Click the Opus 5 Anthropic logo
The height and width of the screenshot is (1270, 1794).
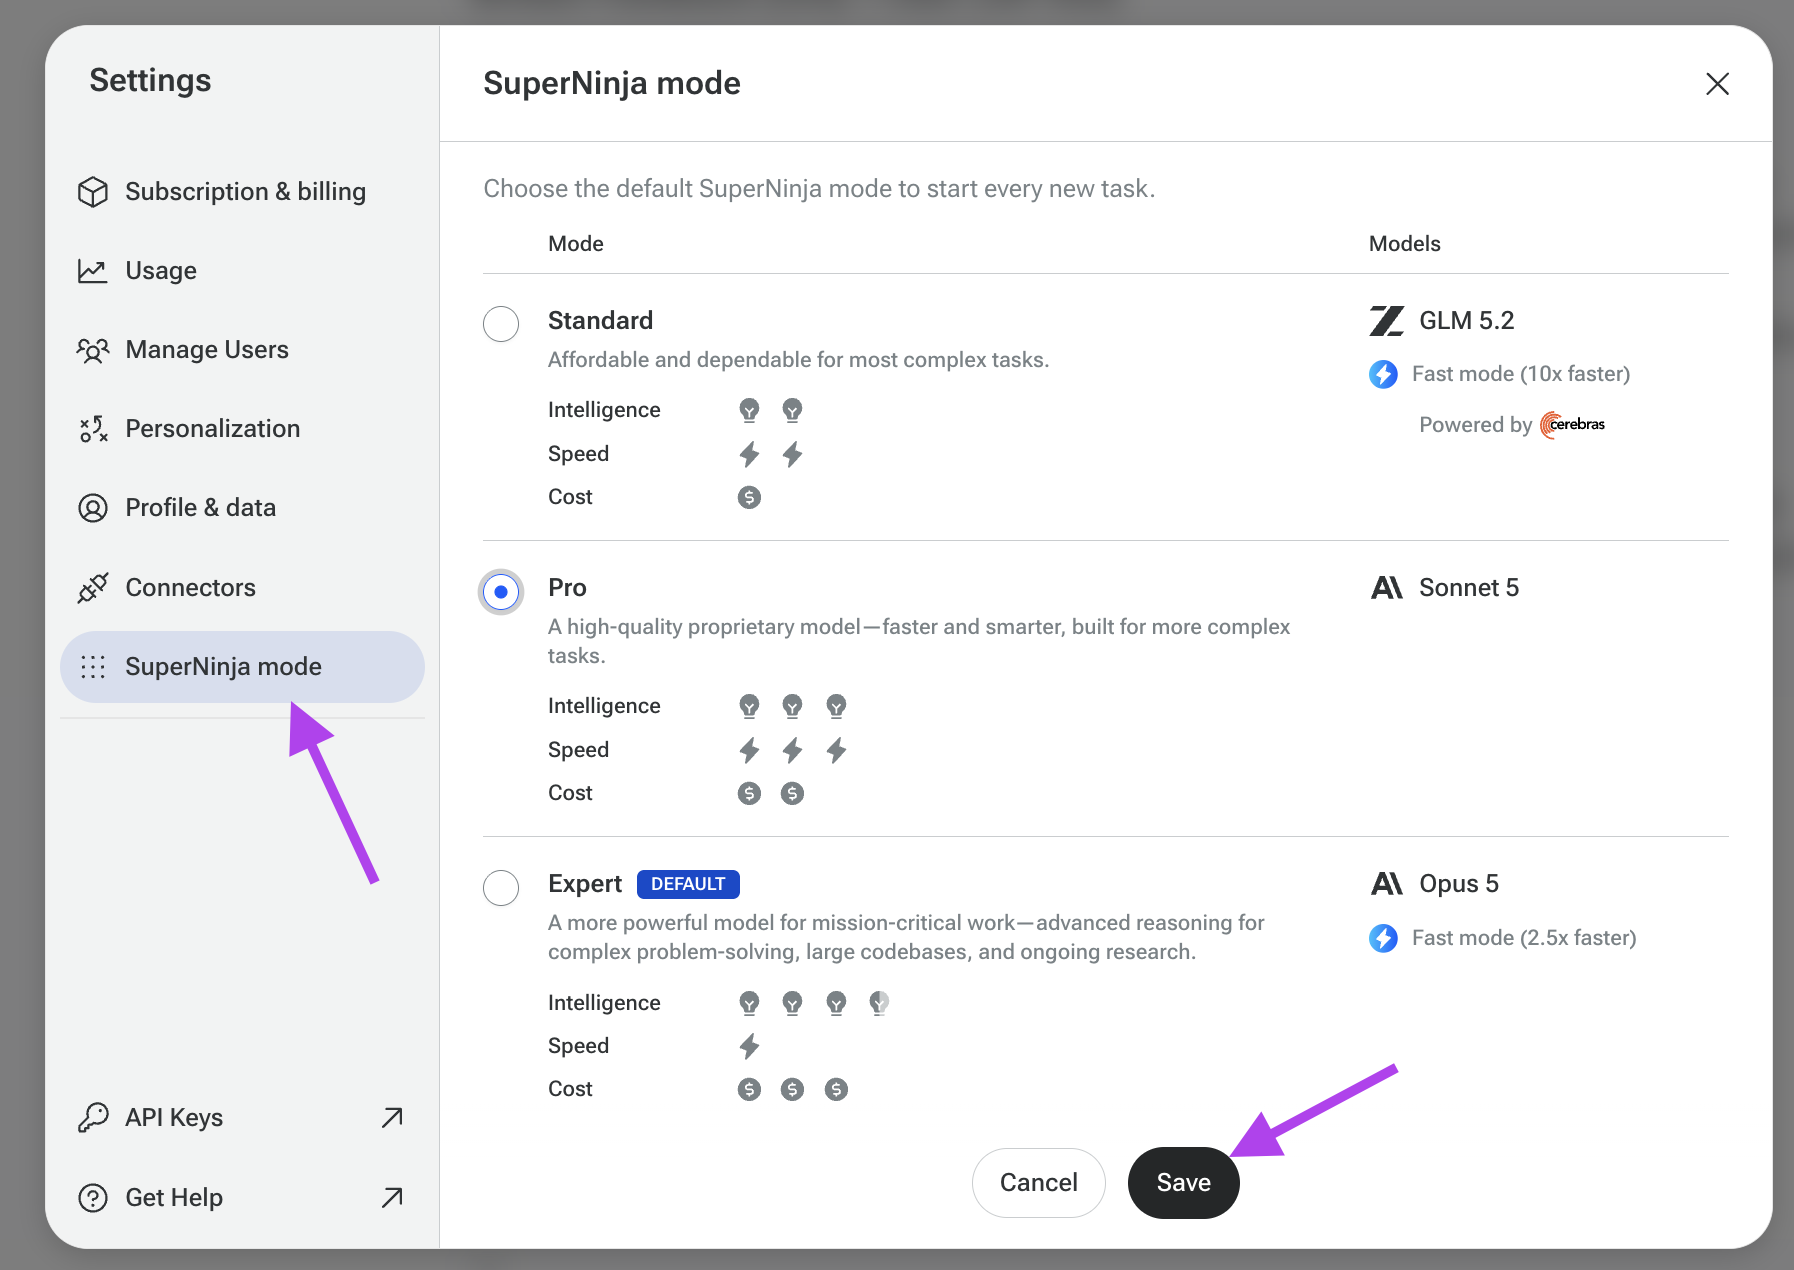(1387, 884)
